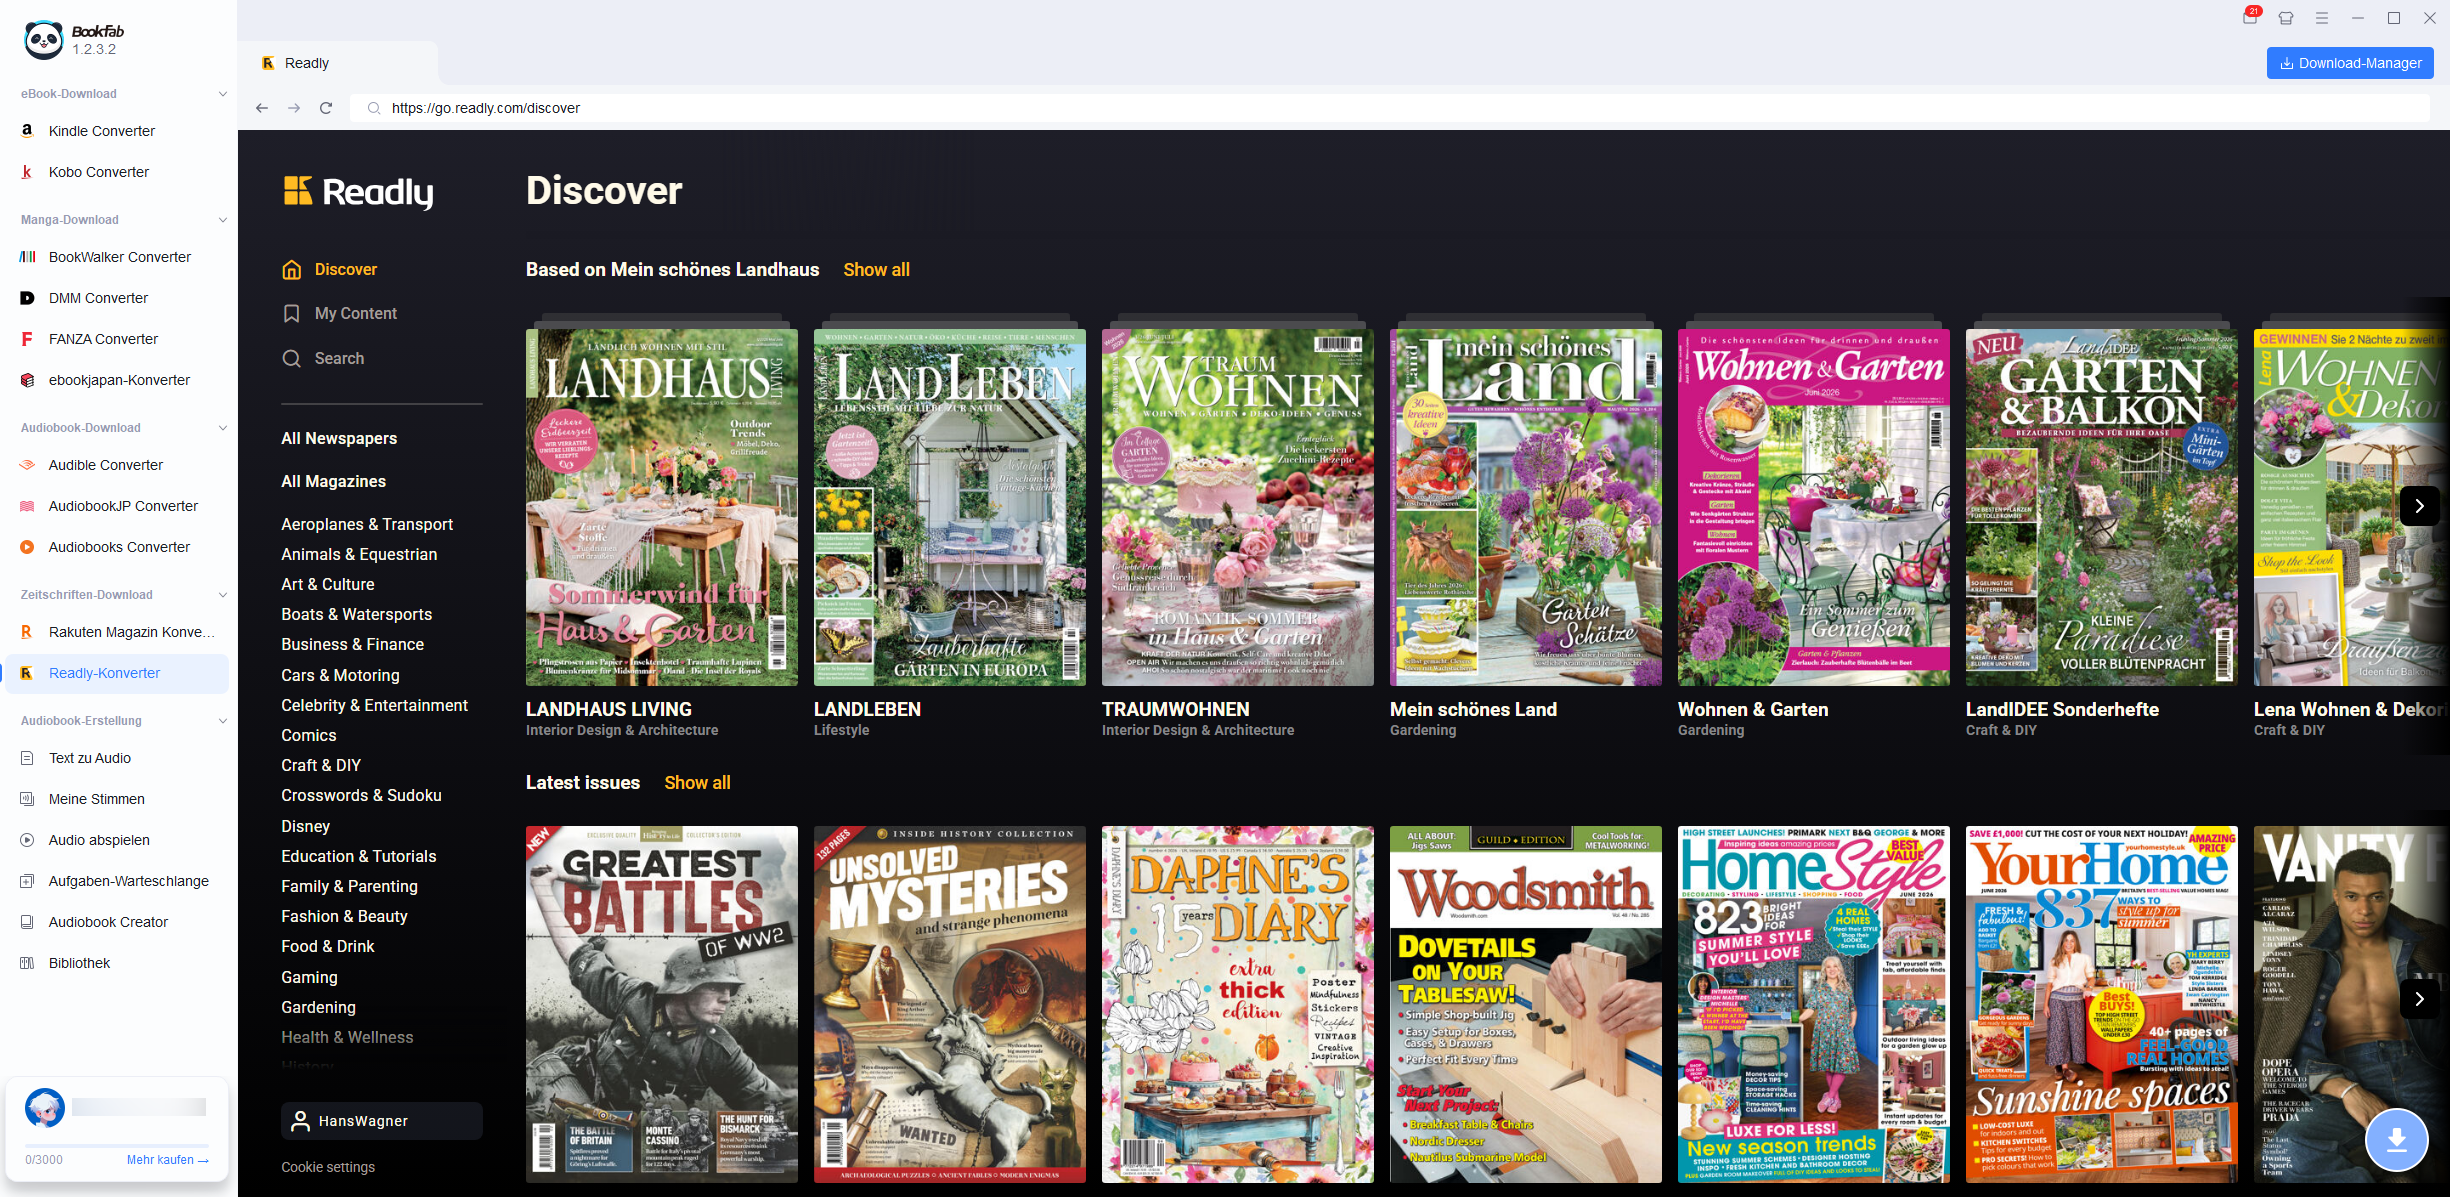
Task: Click the 0/3000 credits progress bar
Action: click(x=117, y=1144)
